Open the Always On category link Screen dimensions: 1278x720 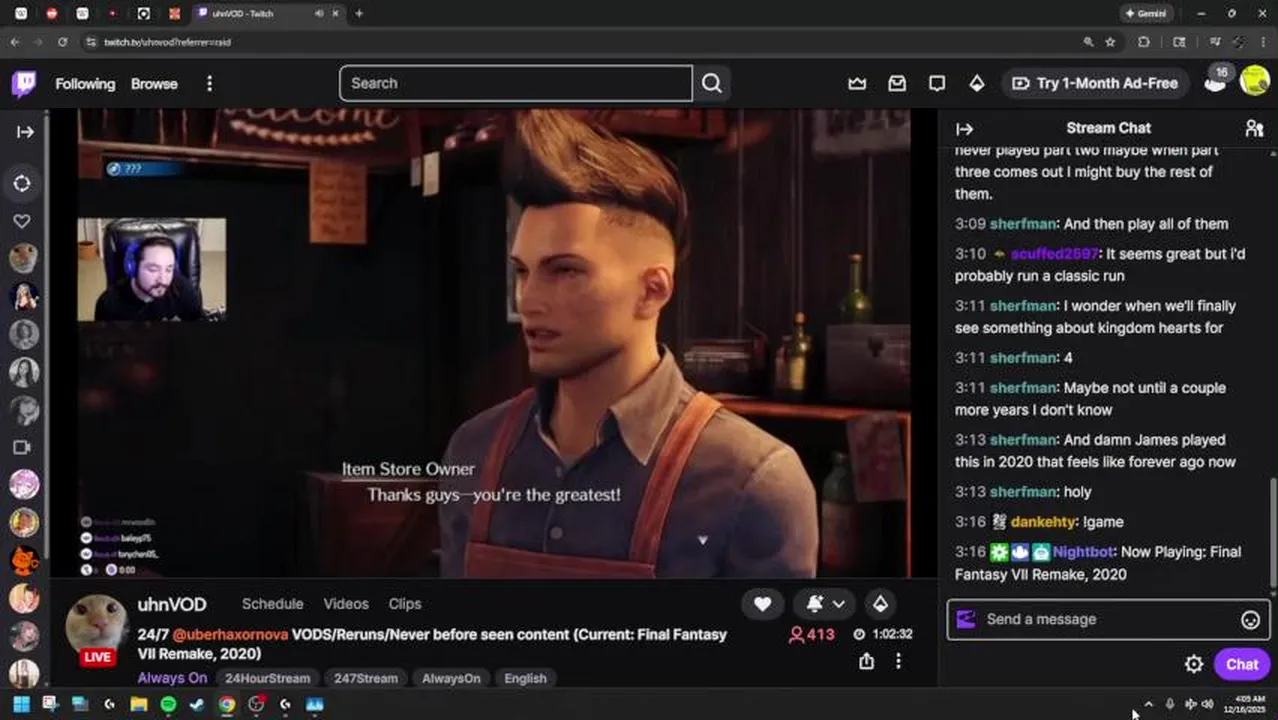[172, 678]
